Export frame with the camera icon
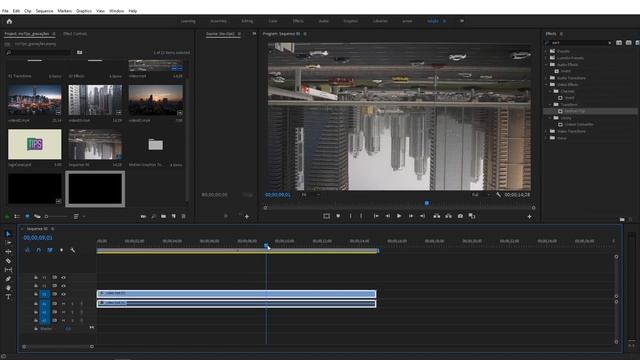Screen dimensions: 640x360 (460, 216)
